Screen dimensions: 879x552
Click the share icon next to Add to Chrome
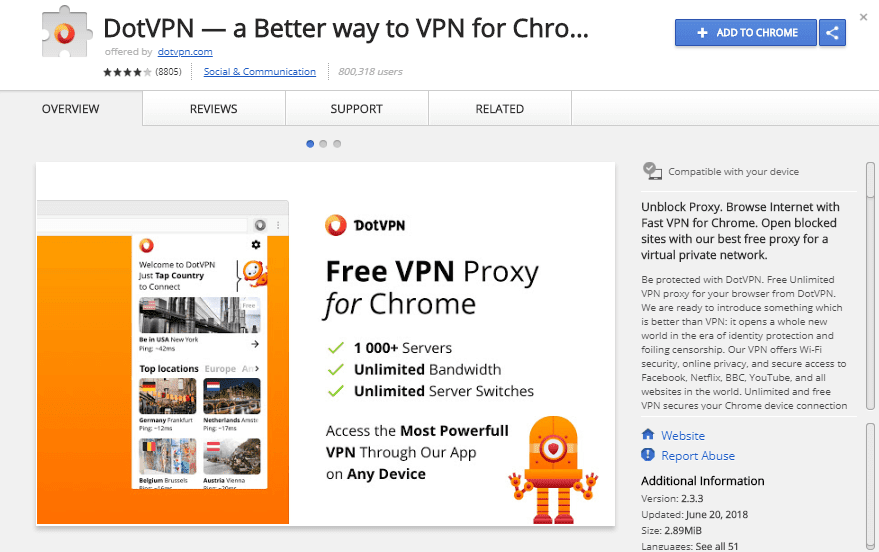click(x=832, y=33)
